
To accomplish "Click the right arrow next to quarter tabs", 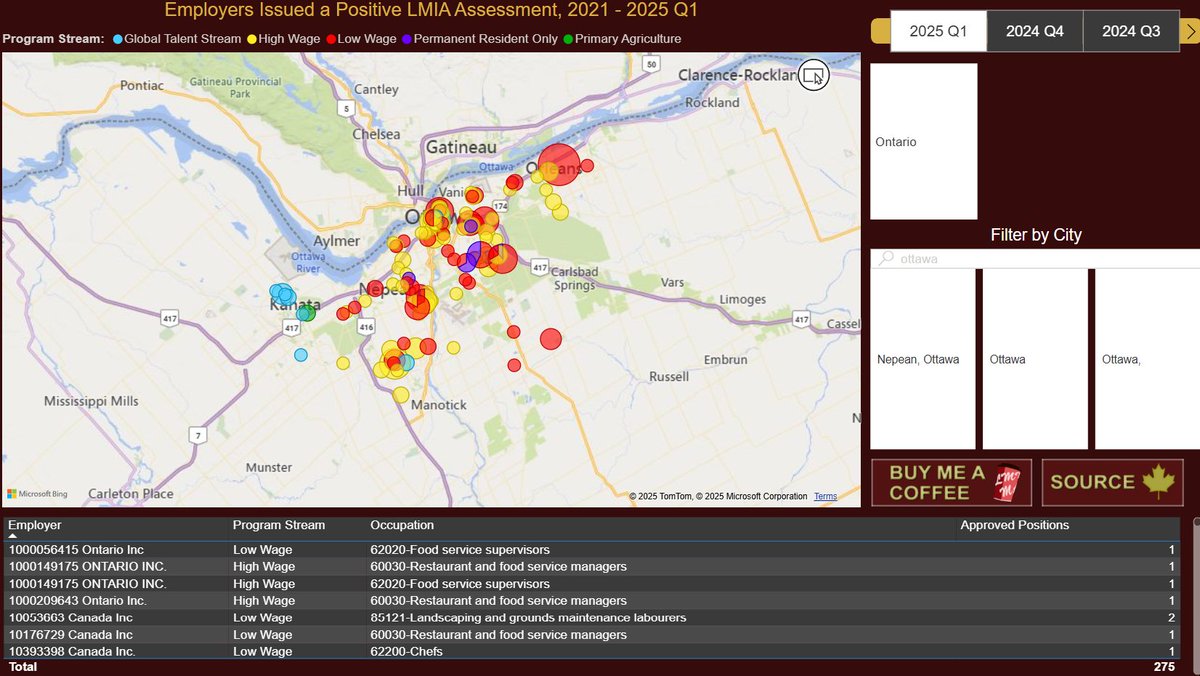I will point(1189,31).
